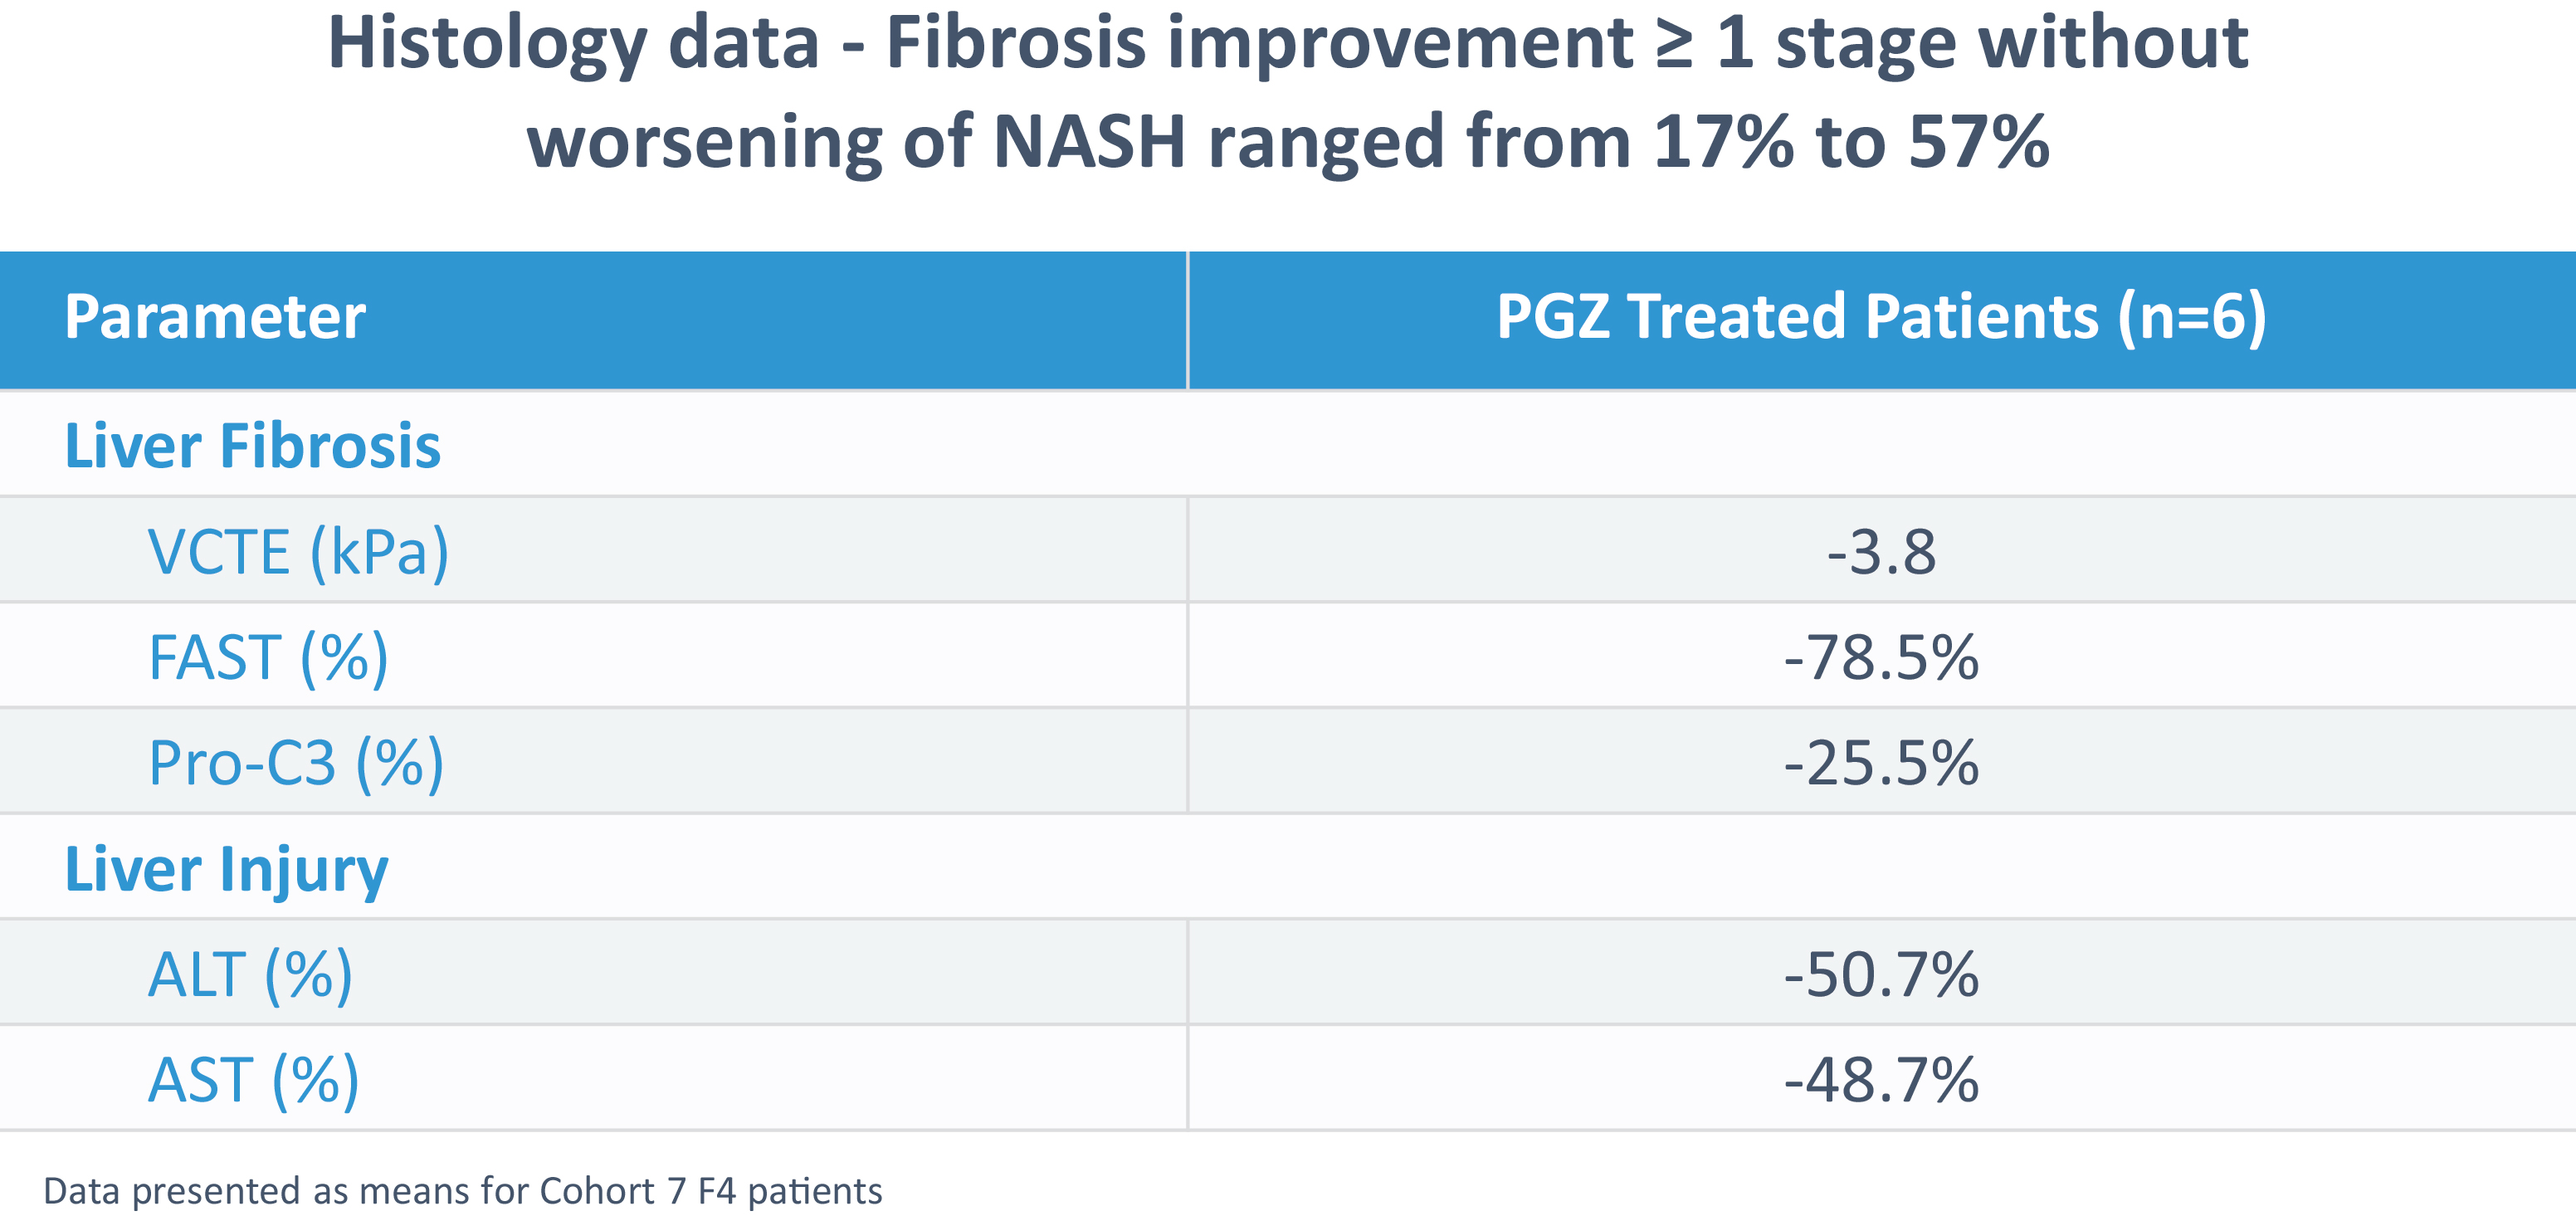Select the Pro-C3 (%) row label
The image size is (2576, 1216).
(296, 764)
